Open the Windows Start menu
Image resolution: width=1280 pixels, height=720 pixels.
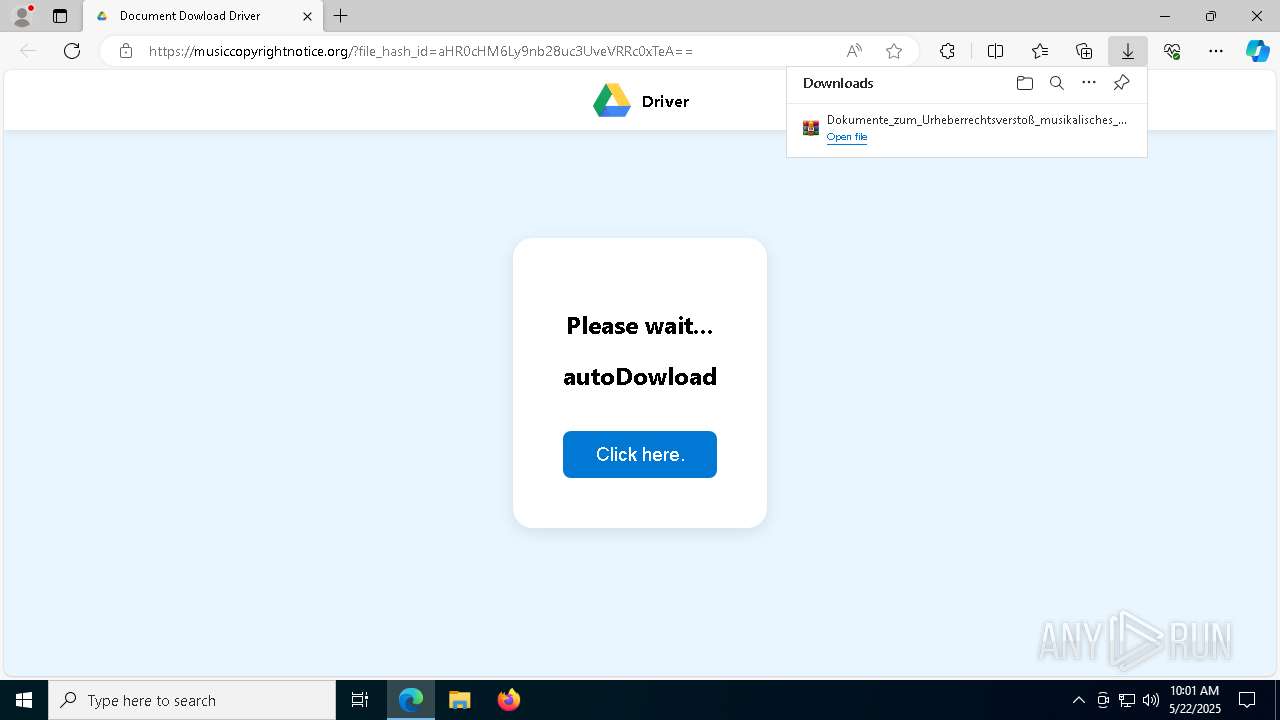click(24, 700)
